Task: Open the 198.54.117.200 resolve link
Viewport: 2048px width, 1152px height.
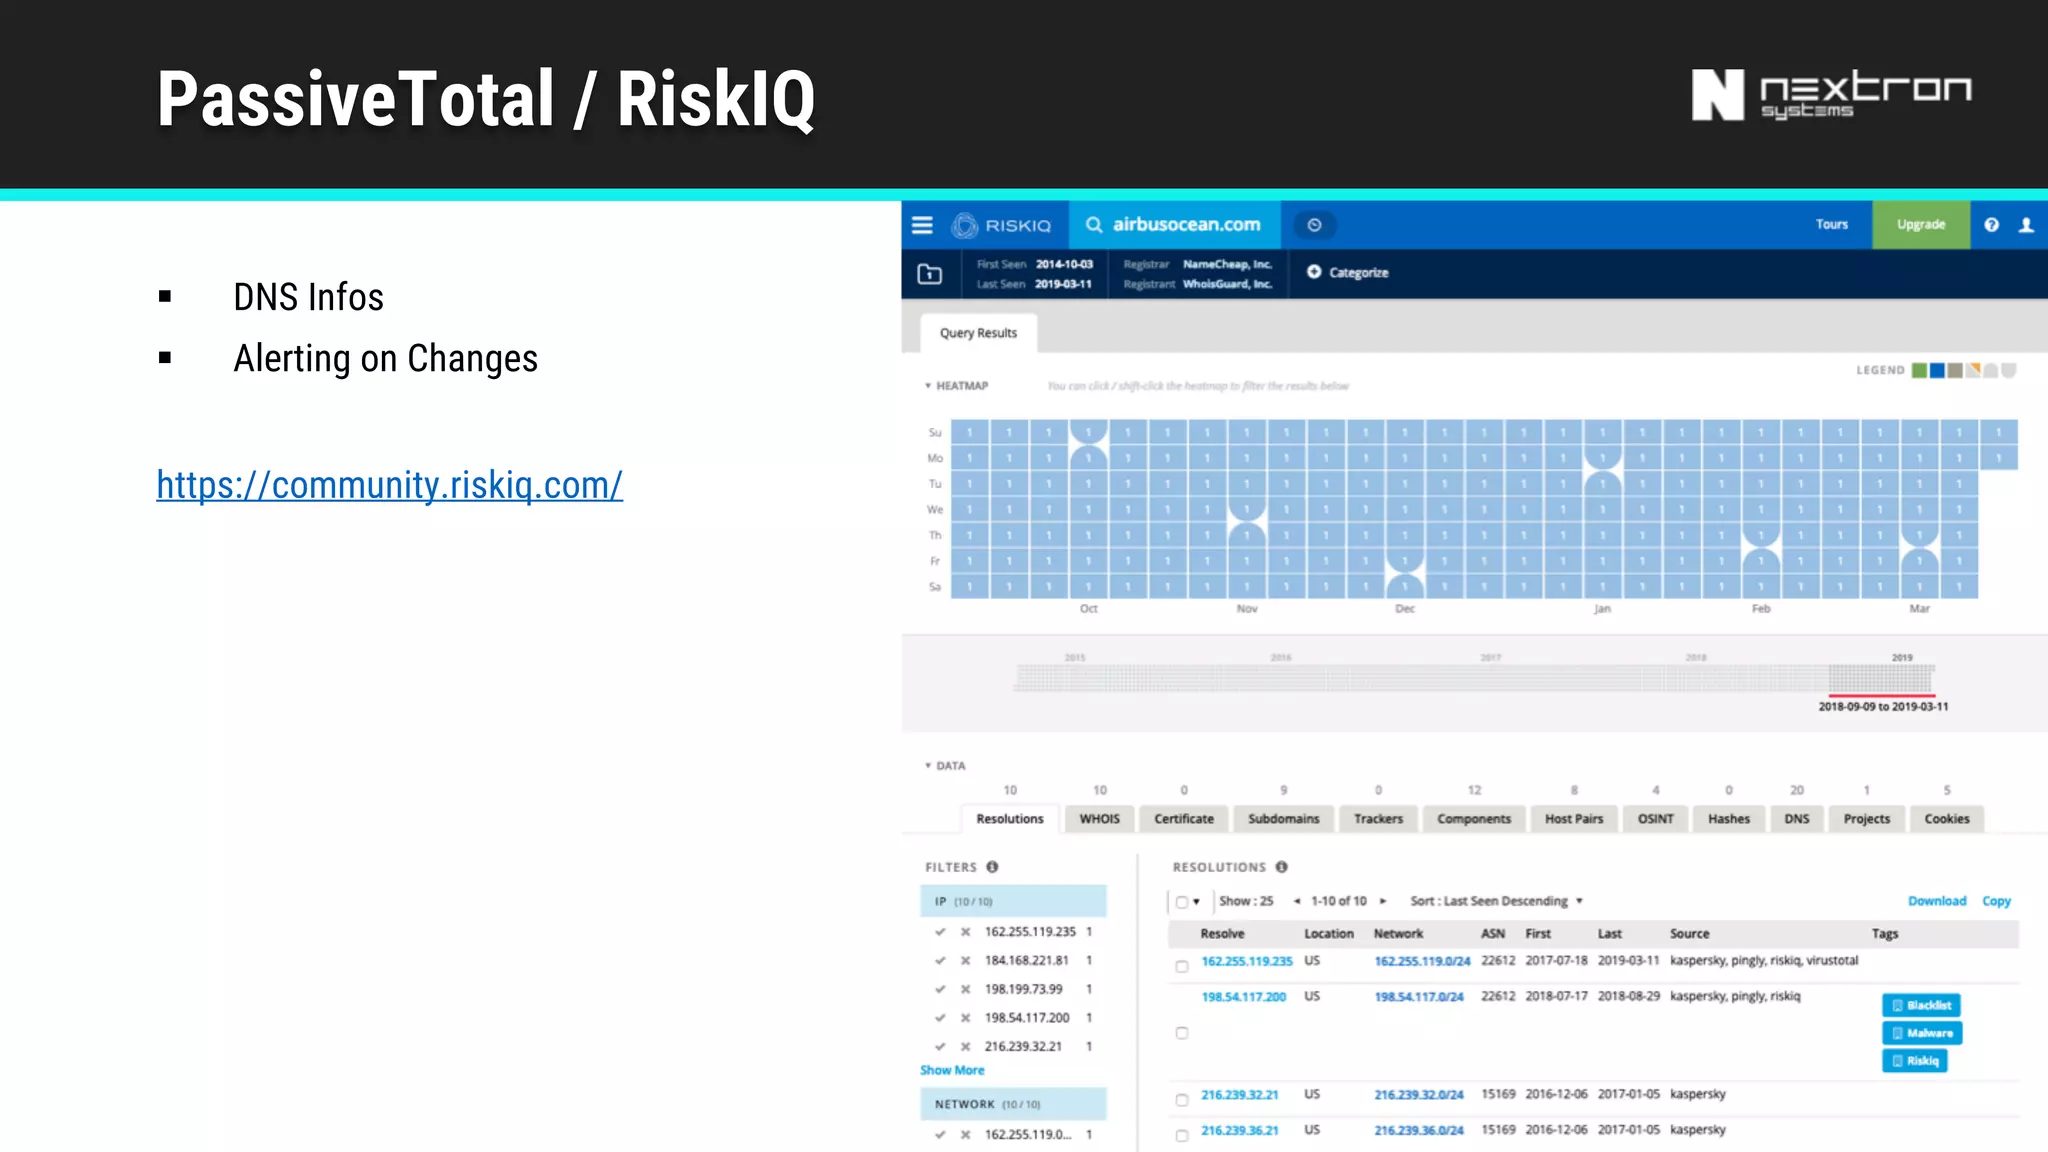Action: pyautogui.click(x=1243, y=997)
